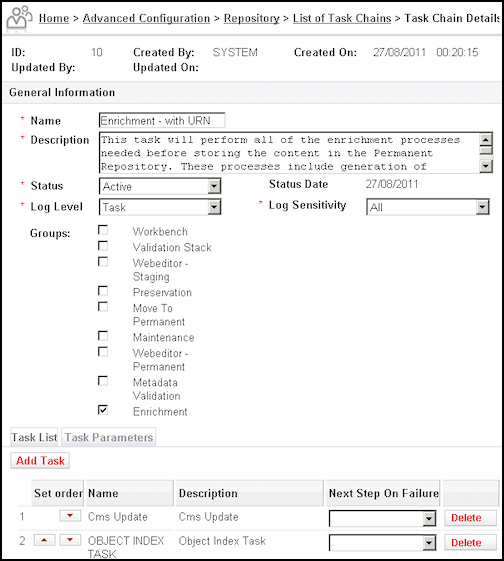Move OBJECT INDEX TASK down
This screenshot has width=504, height=561.
coord(70,540)
